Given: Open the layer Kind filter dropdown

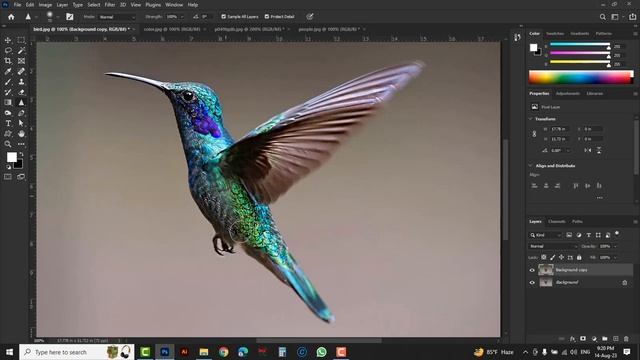Looking at the screenshot, I should [545, 235].
